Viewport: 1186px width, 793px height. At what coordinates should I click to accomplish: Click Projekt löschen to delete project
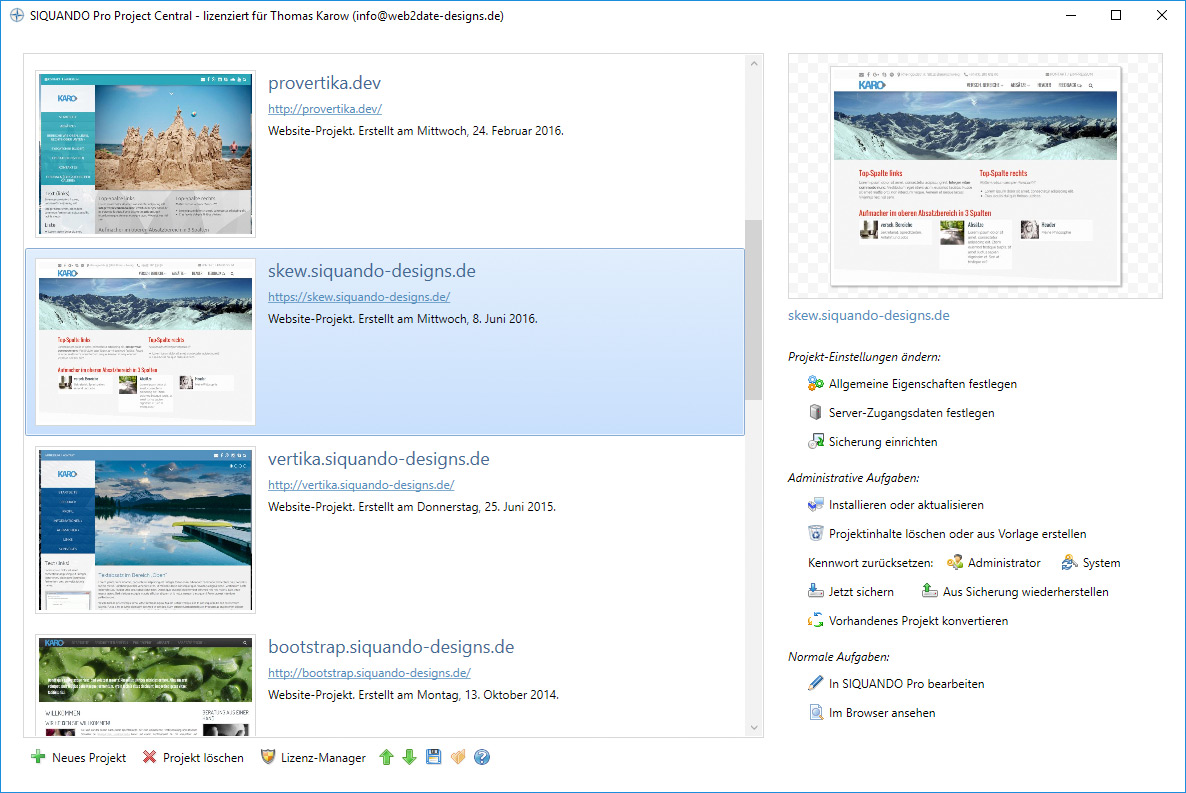click(193, 758)
